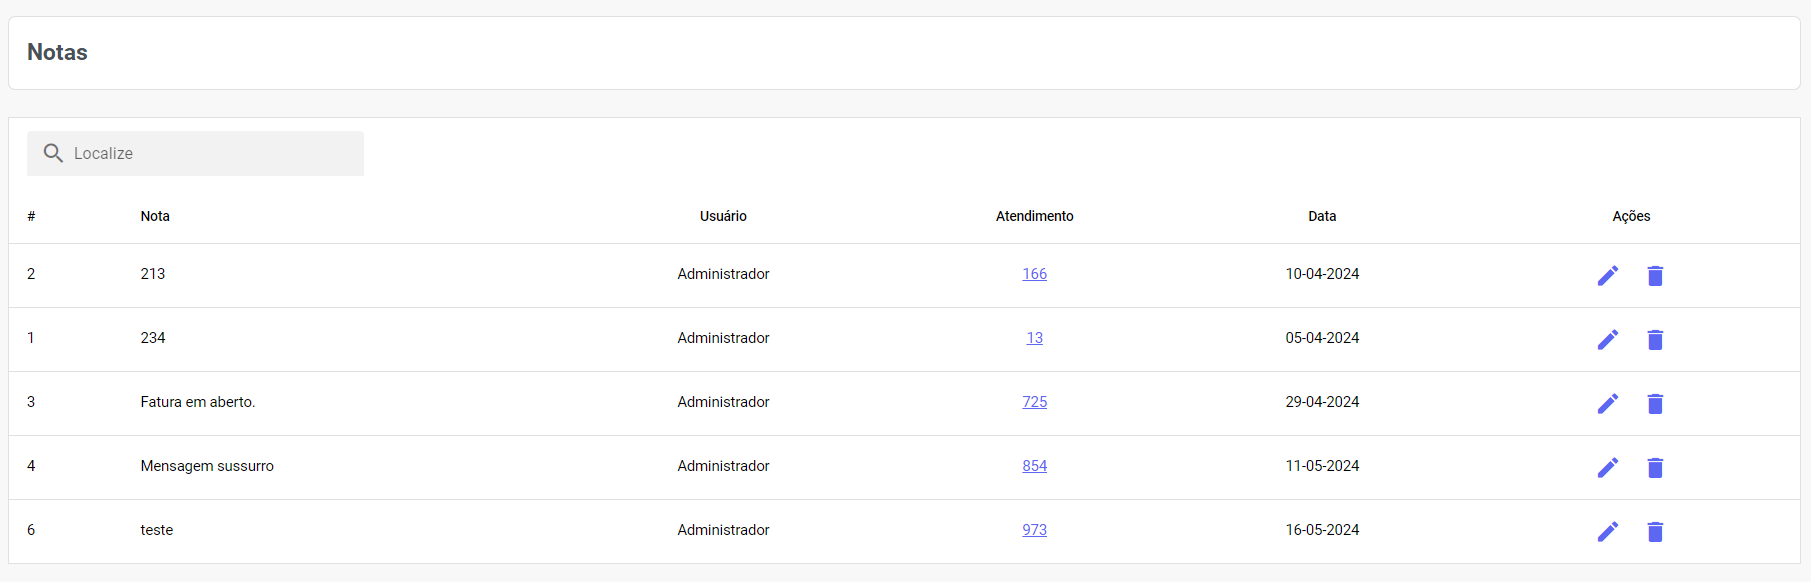Edit the "teste" note
The width and height of the screenshot is (1811, 582).
1607,531
